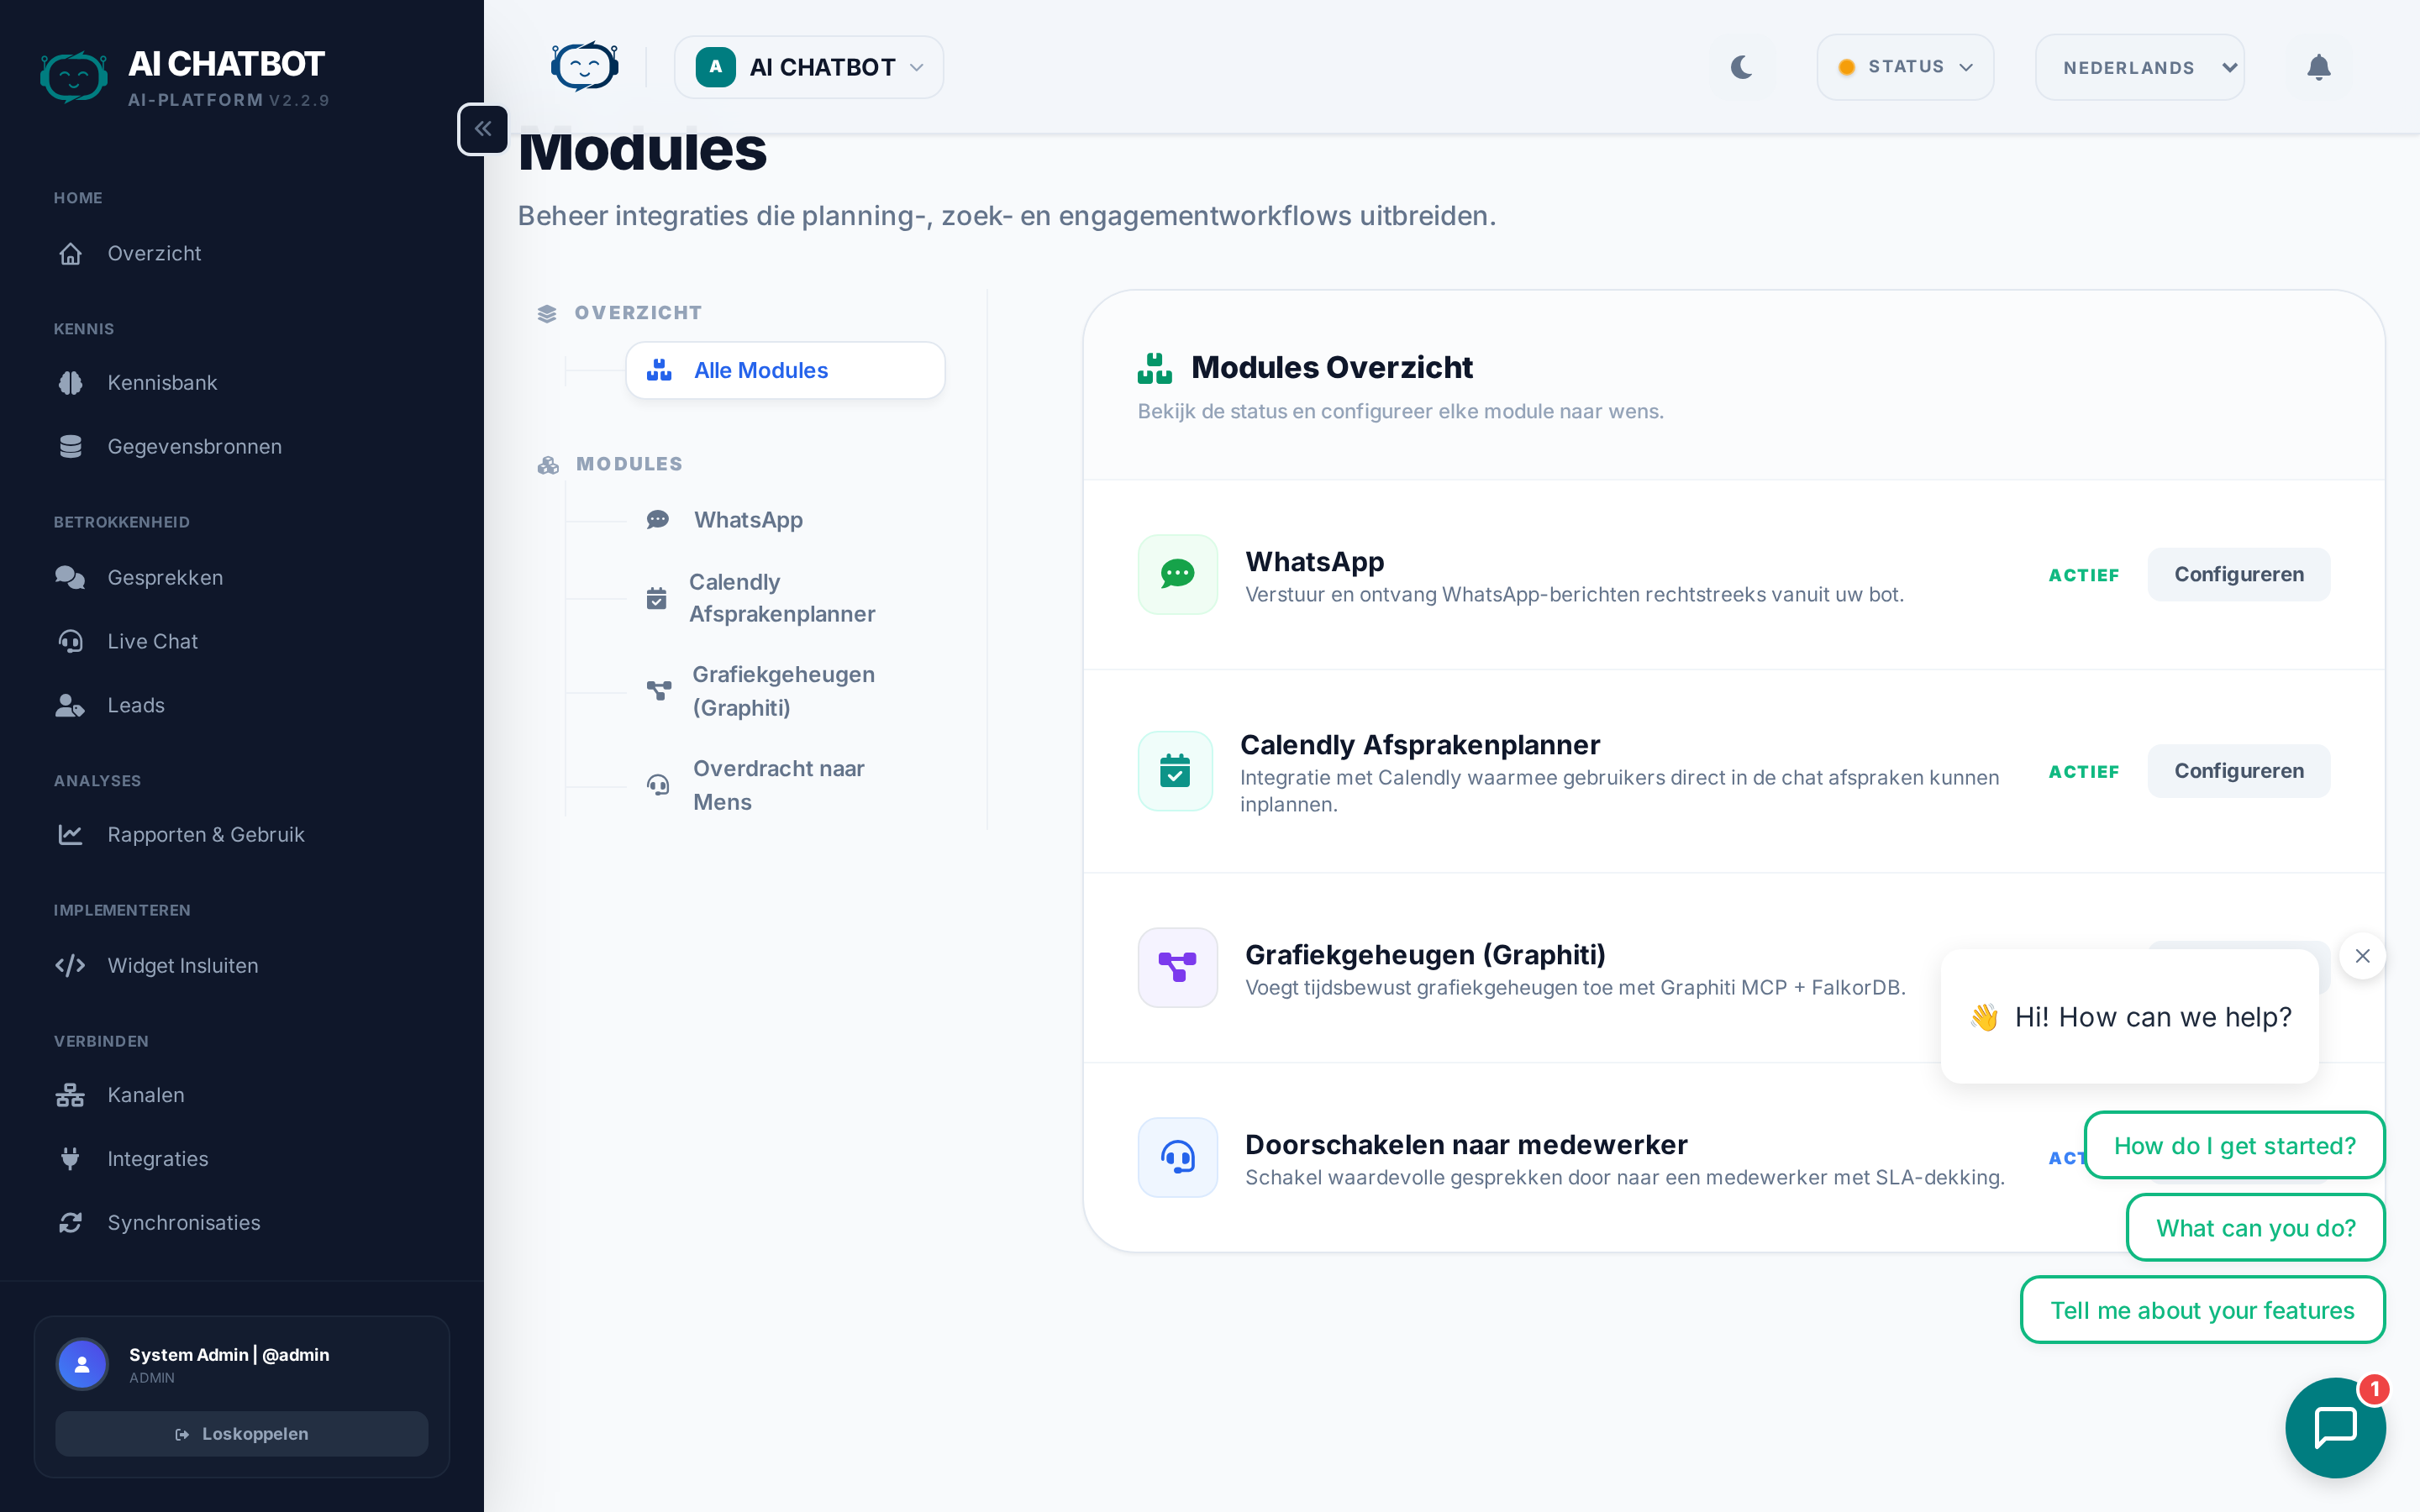Open the Nederlands language selector
Viewport: 2420px width, 1512px height.
[x=2139, y=67]
